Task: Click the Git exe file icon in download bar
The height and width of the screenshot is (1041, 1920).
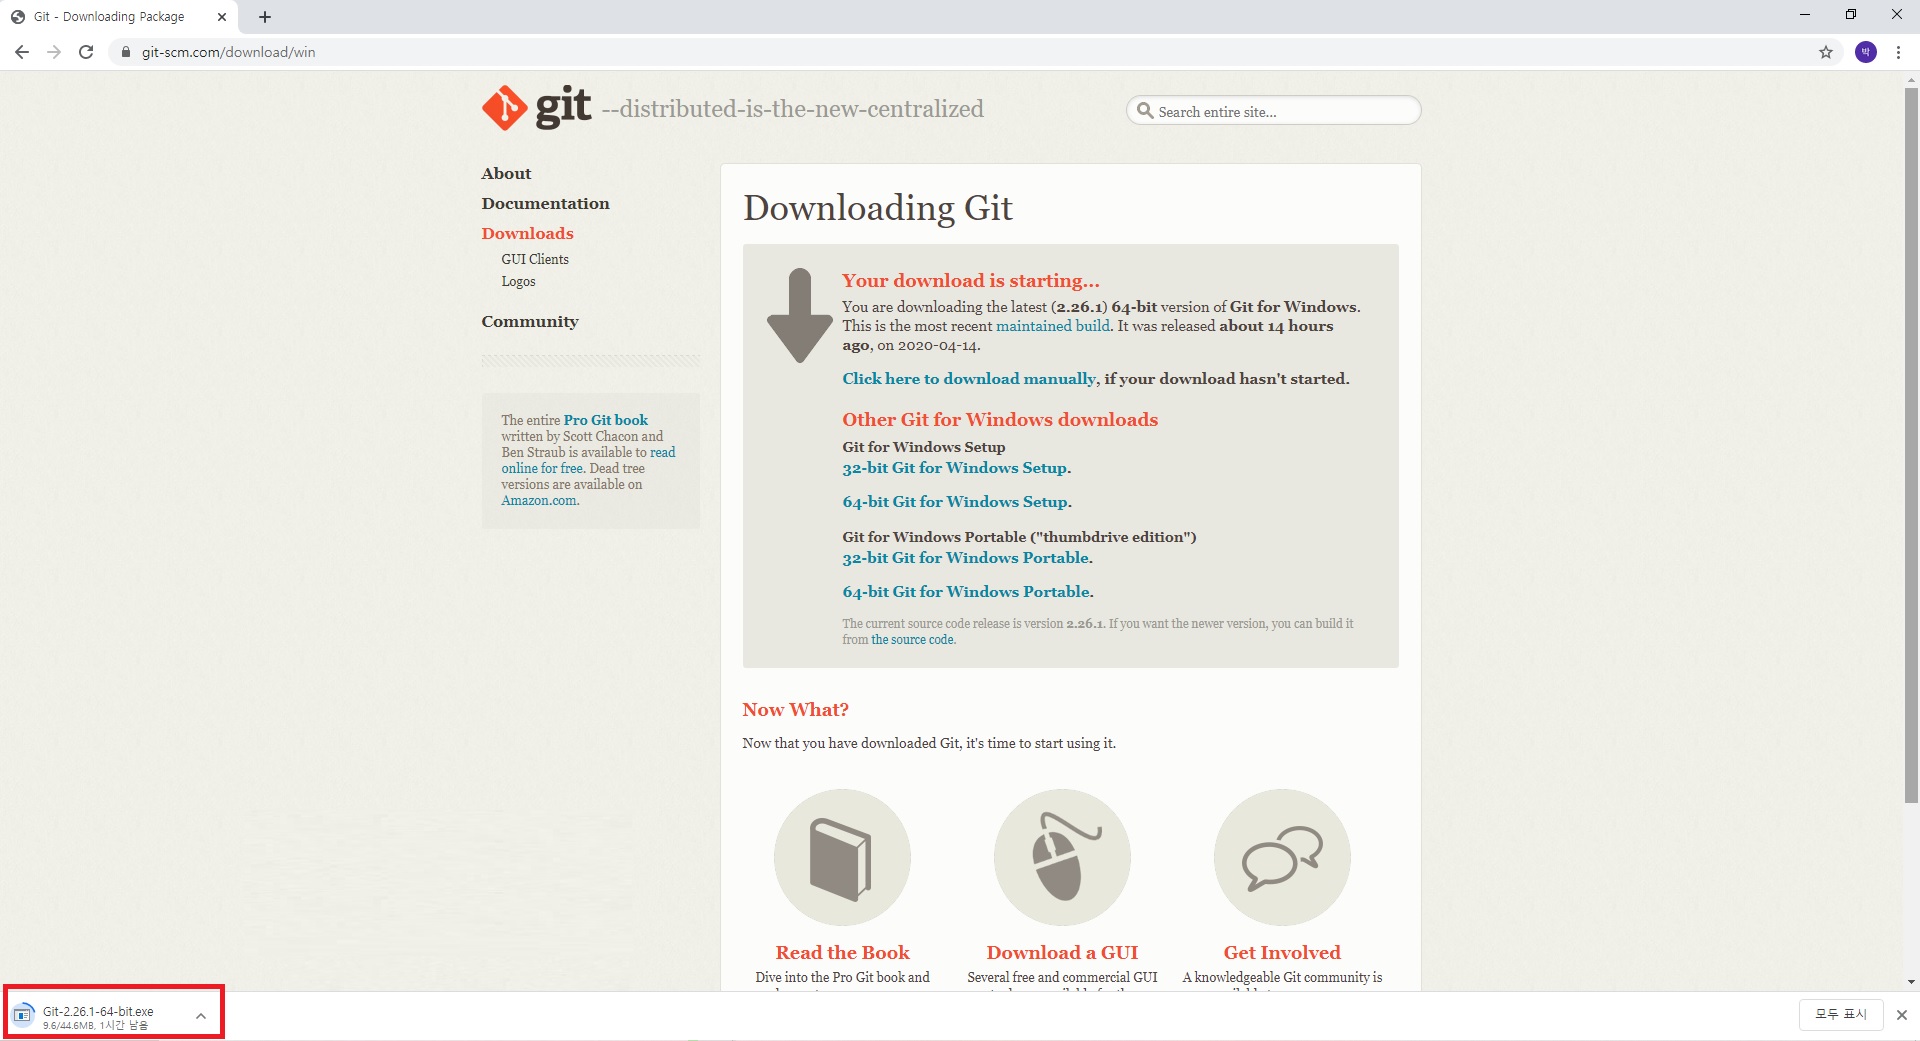Action: (x=23, y=1015)
